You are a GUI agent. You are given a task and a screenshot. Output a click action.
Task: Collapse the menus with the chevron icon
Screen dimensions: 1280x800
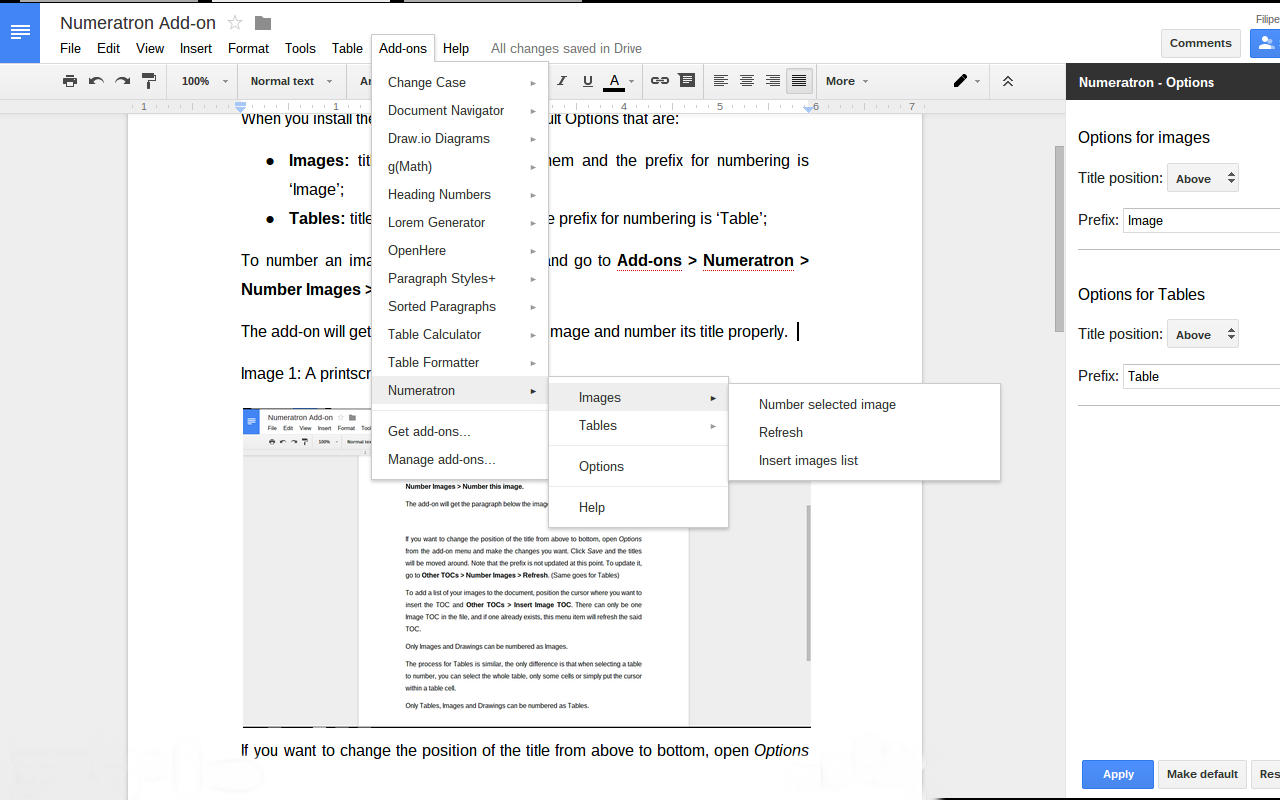click(x=1008, y=81)
